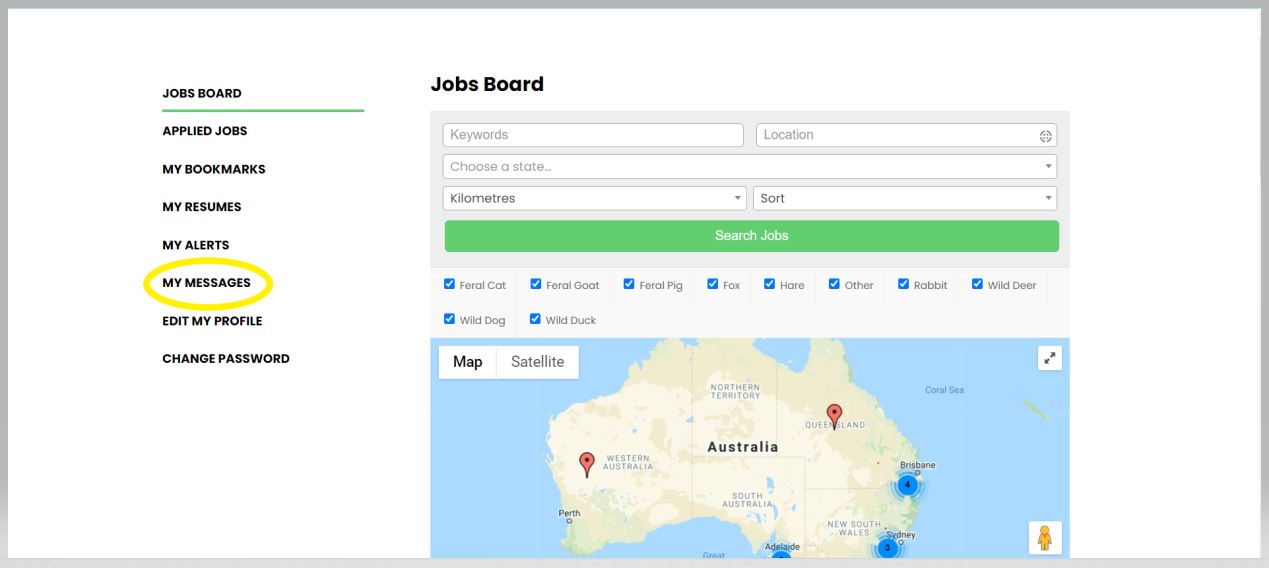Image resolution: width=1269 pixels, height=568 pixels.
Task: Toggle the Wild Duck checkbox
Action: coord(535,320)
